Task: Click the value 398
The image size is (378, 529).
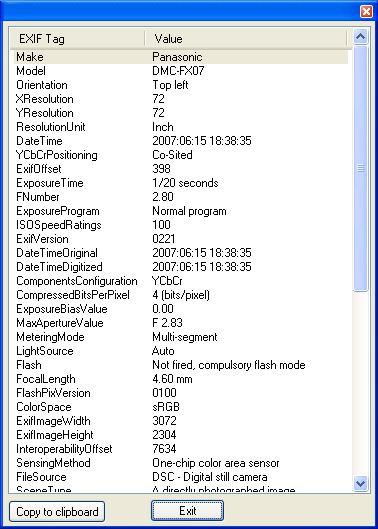Action: (161, 169)
